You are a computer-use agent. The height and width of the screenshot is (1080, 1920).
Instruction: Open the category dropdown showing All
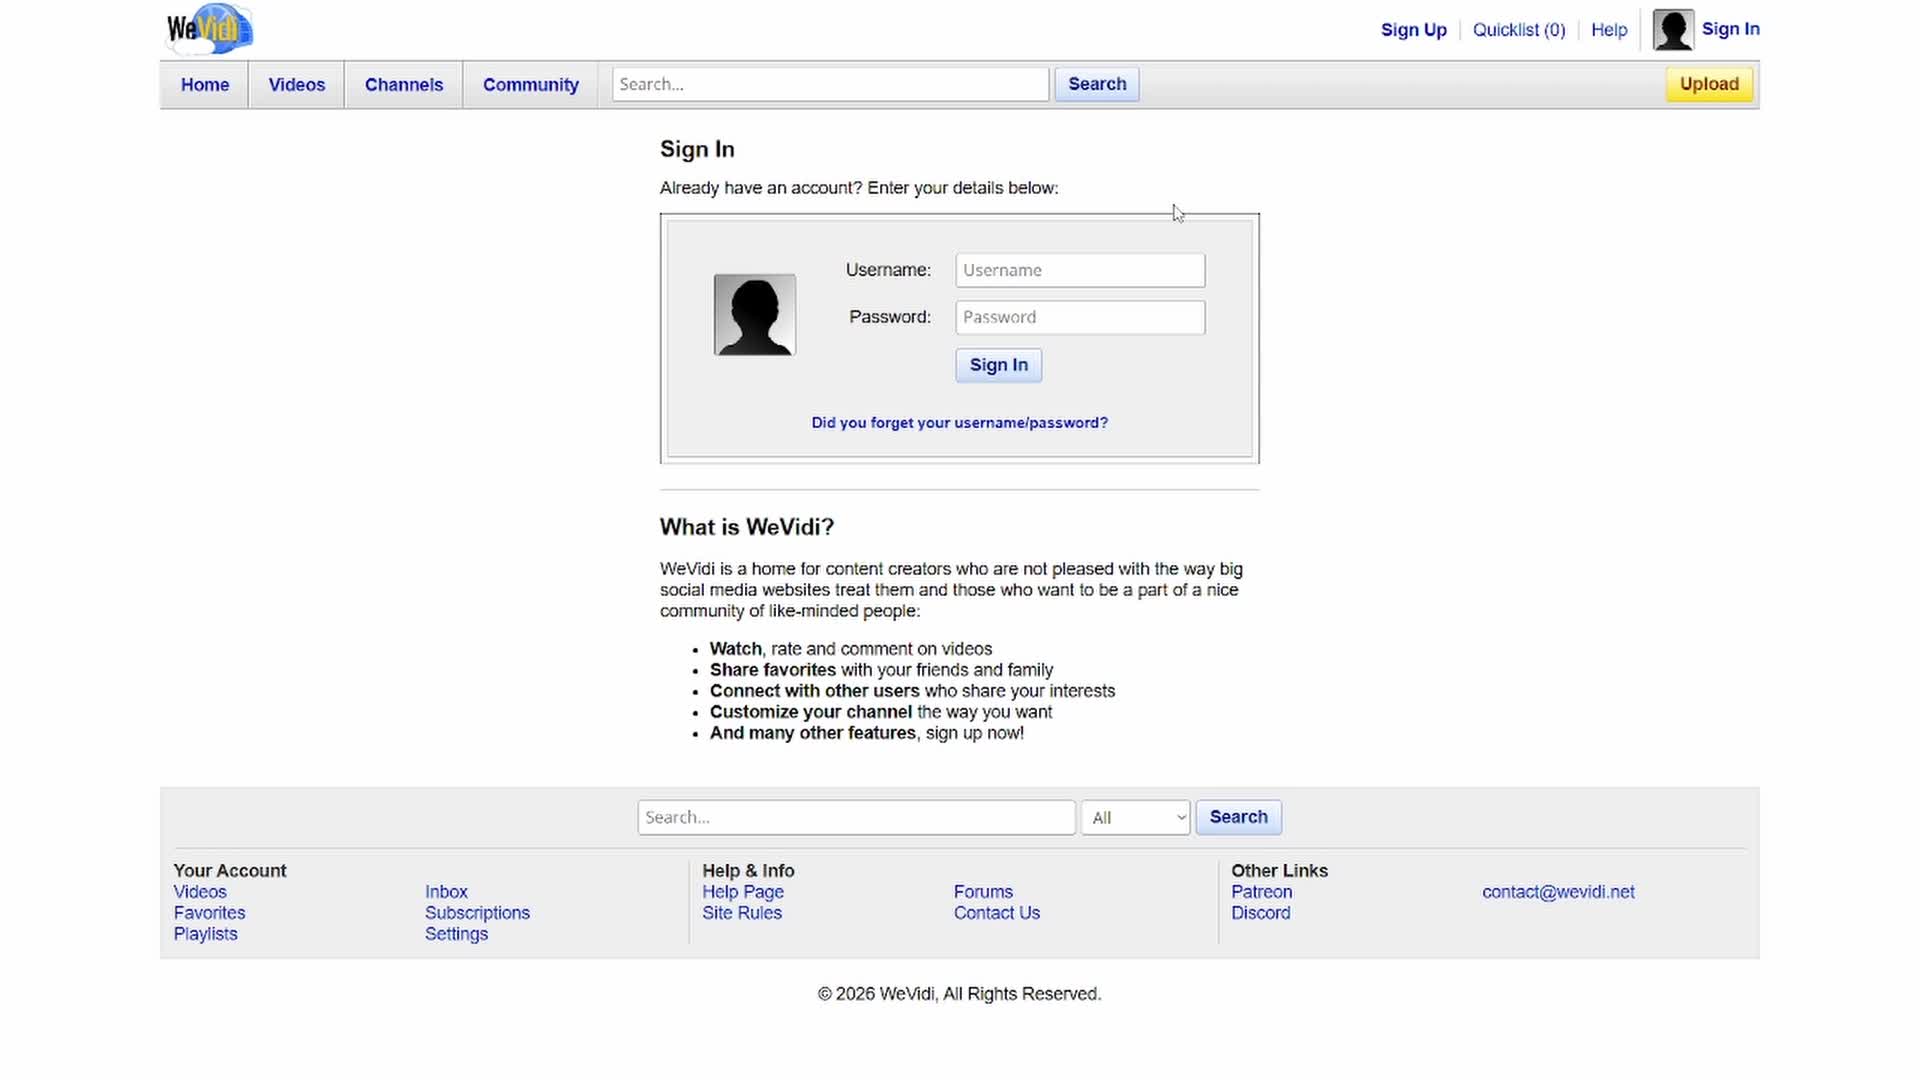pyautogui.click(x=1134, y=817)
